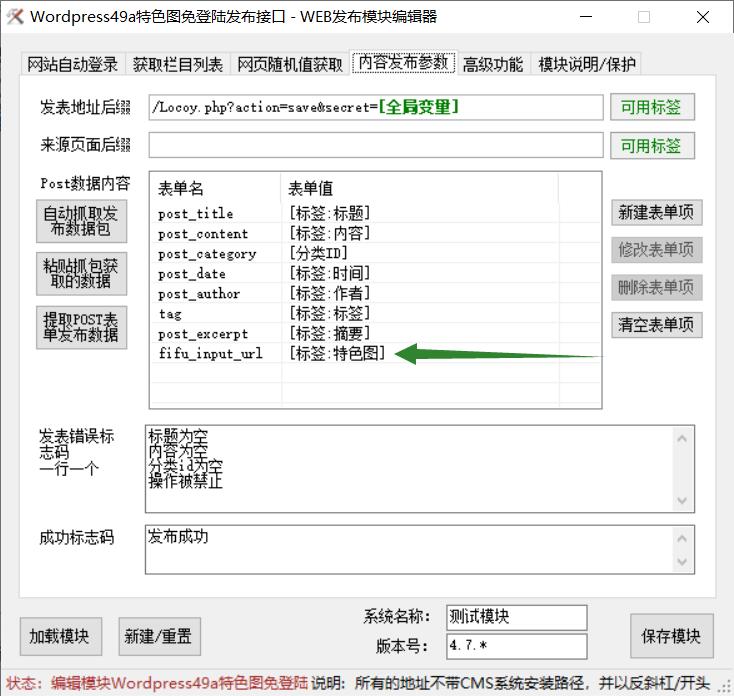Click the [标签:标签] value cell

point(330,313)
